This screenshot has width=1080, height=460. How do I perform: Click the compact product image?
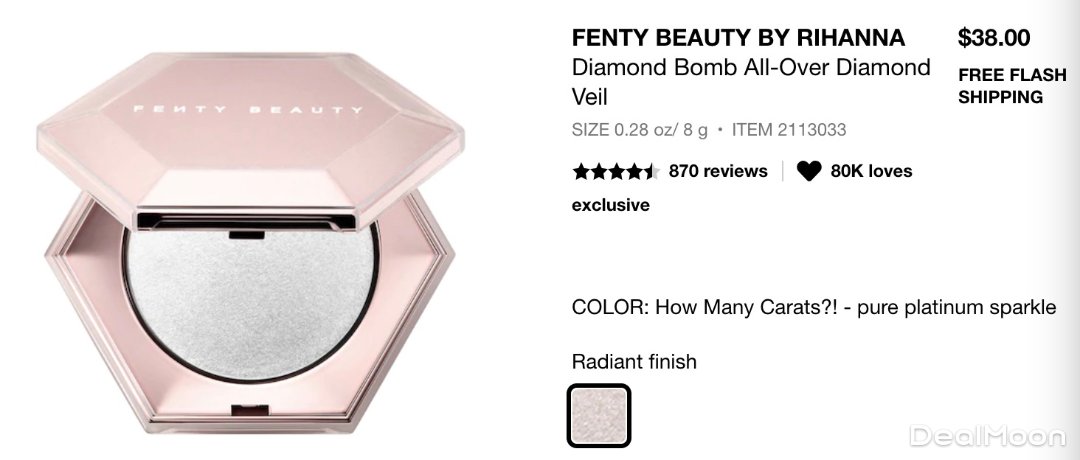(249, 241)
